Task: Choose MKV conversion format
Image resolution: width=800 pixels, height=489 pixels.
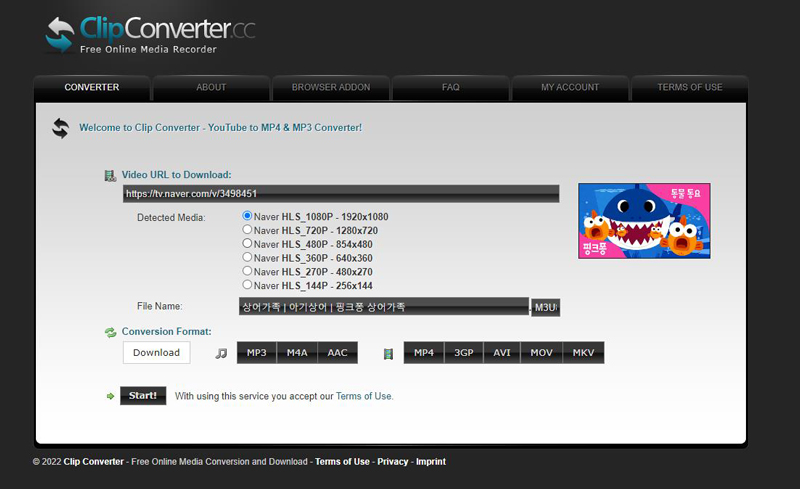Action: [x=583, y=353]
